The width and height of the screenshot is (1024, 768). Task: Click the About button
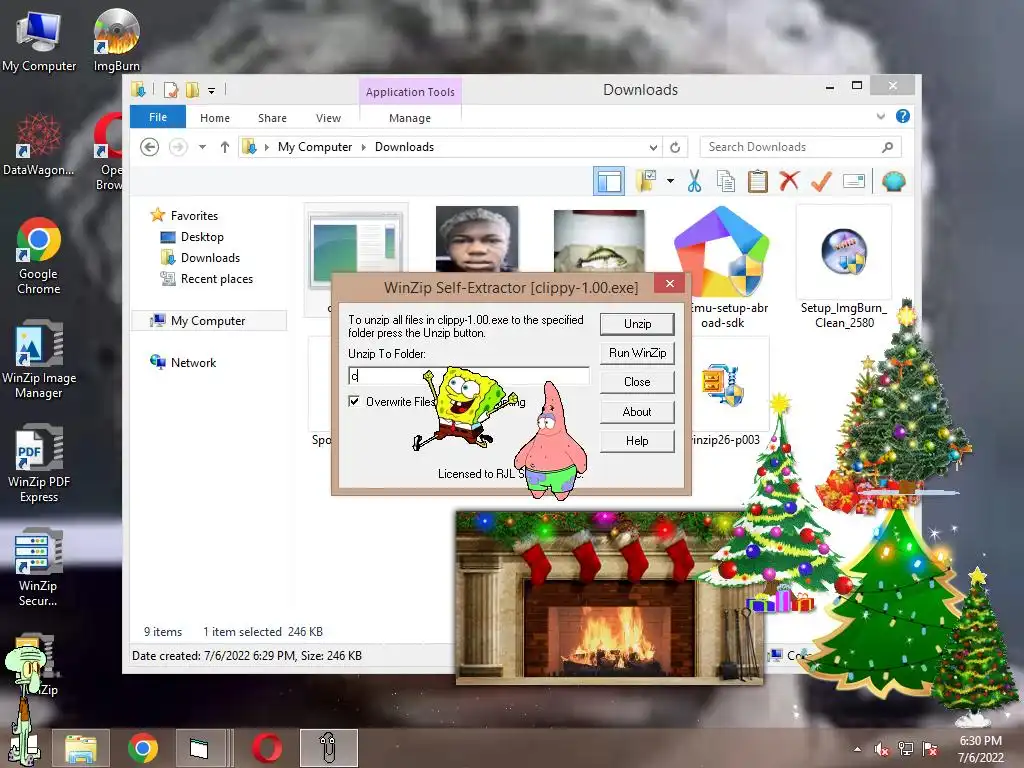pos(637,412)
